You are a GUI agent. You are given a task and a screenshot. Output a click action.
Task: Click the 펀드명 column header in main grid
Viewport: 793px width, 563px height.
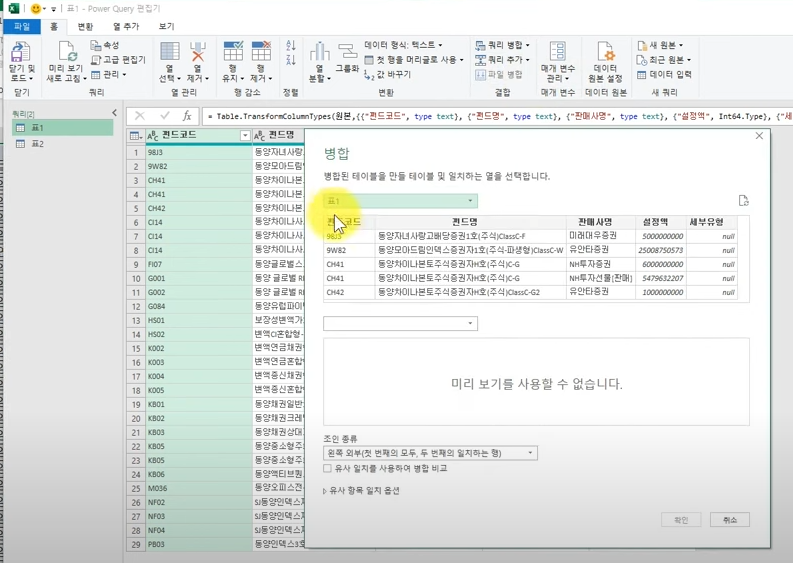point(279,136)
